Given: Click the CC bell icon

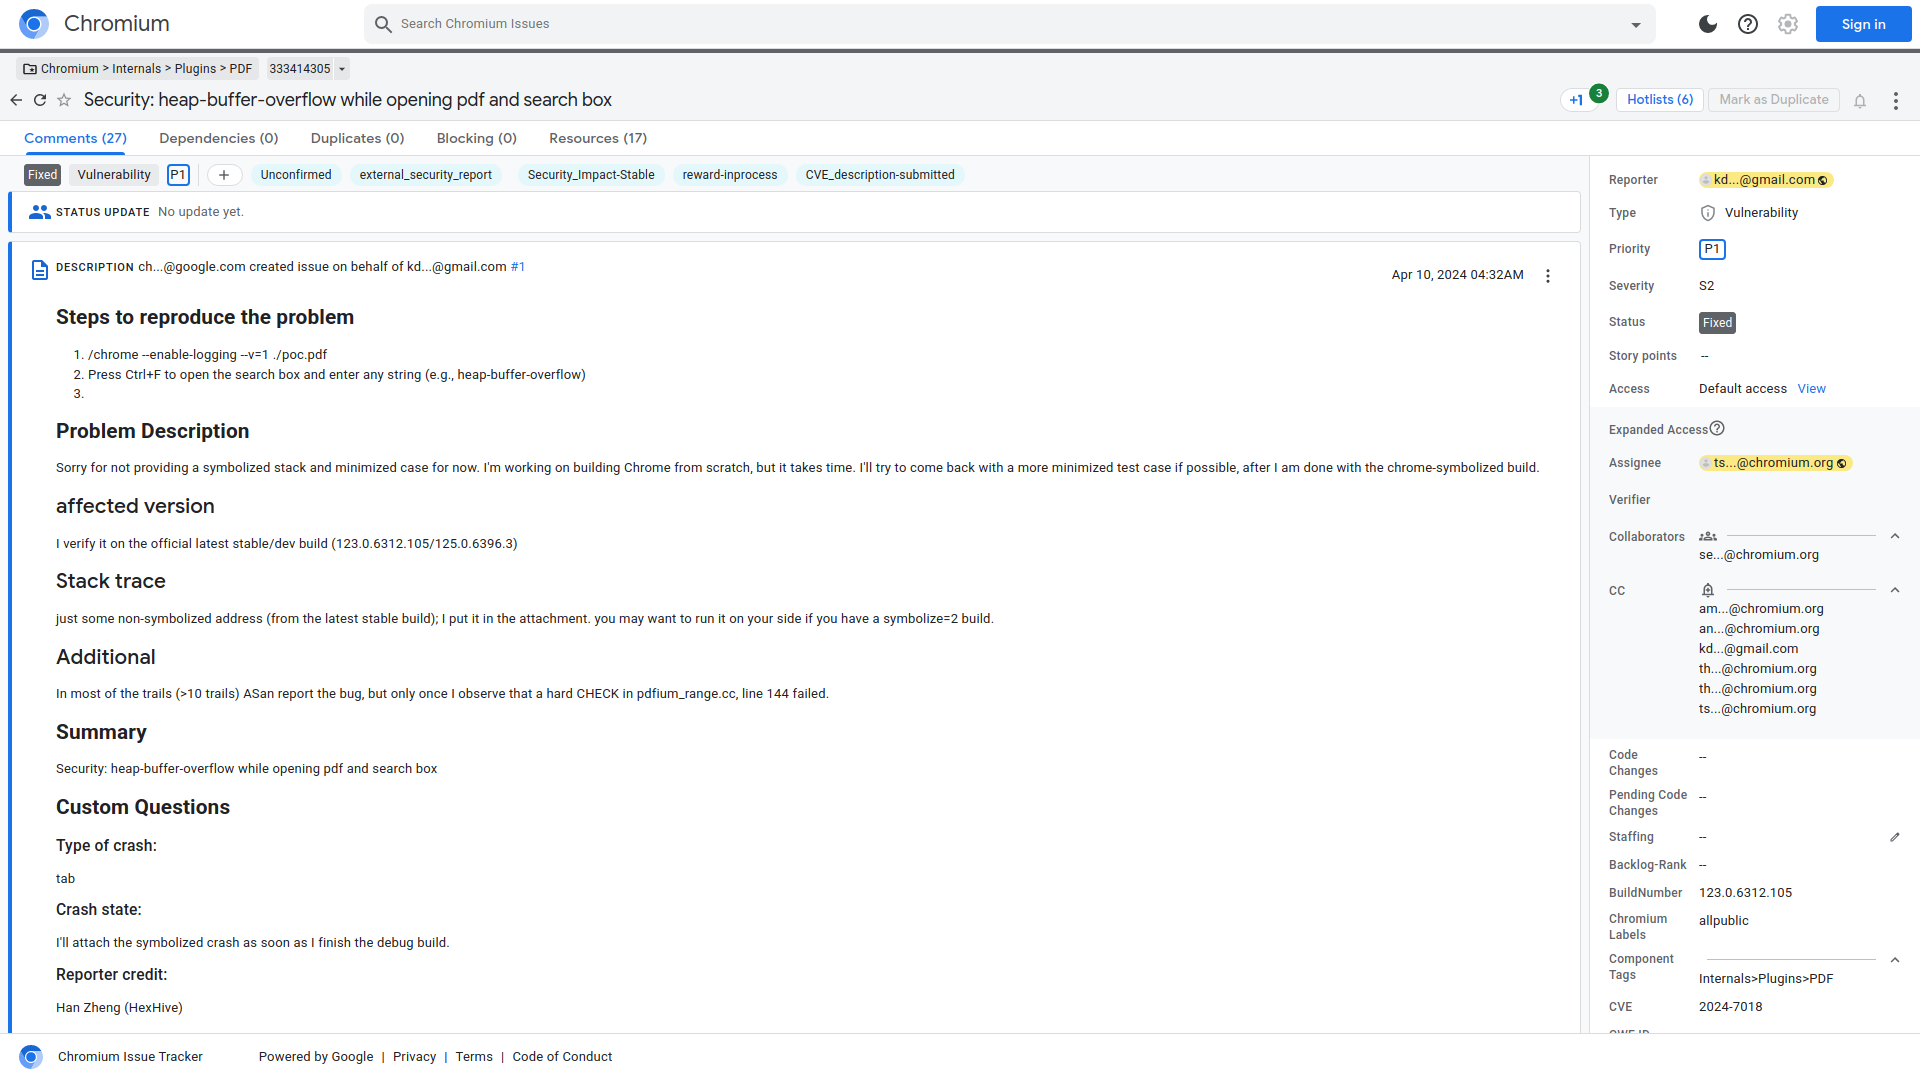Looking at the screenshot, I should [x=1708, y=591].
